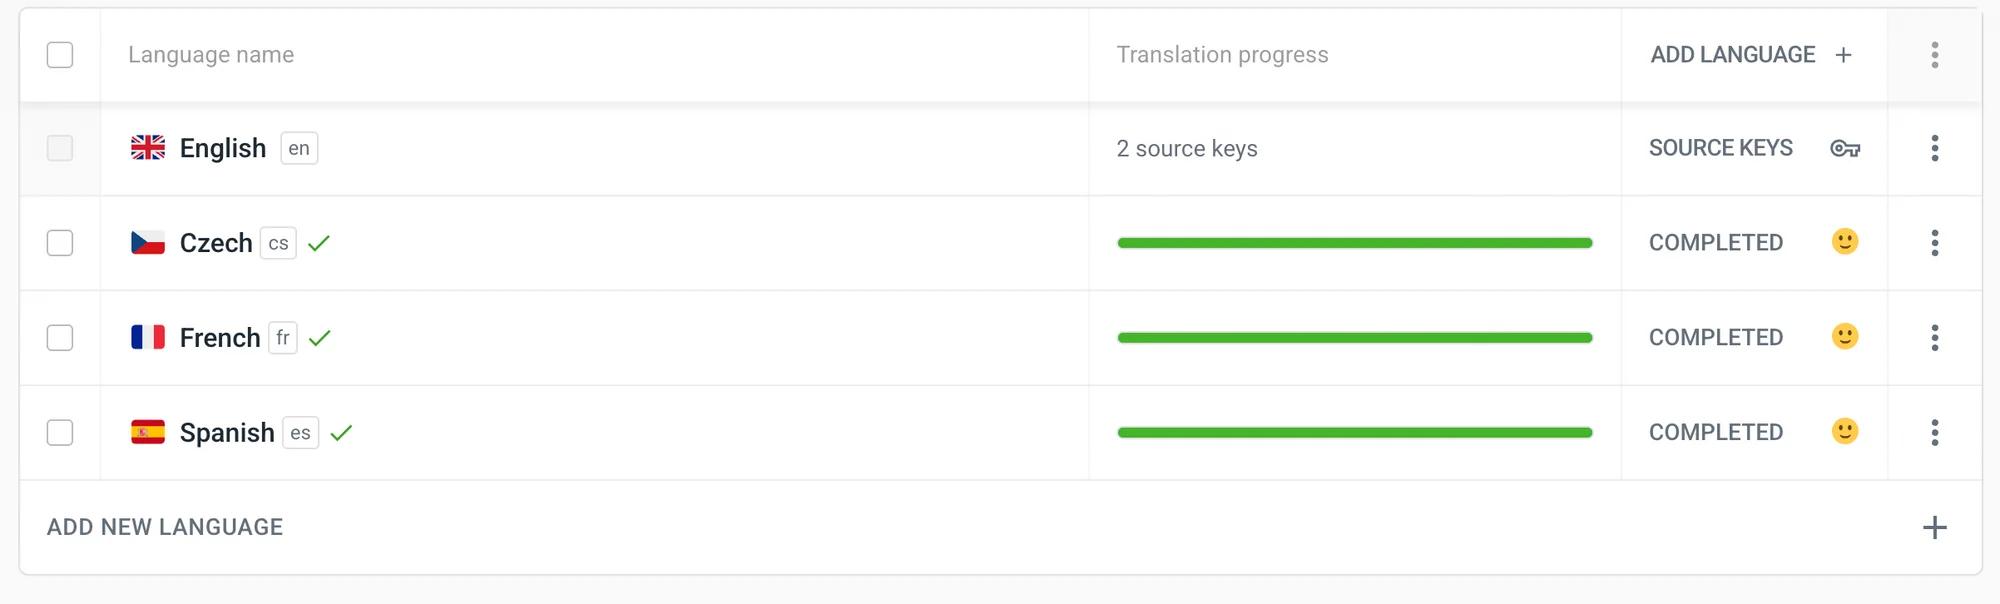This screenshot has height=604, width=2000.
Task: Open the Spanish row three-dot menu
Action: pos(1934,432)
